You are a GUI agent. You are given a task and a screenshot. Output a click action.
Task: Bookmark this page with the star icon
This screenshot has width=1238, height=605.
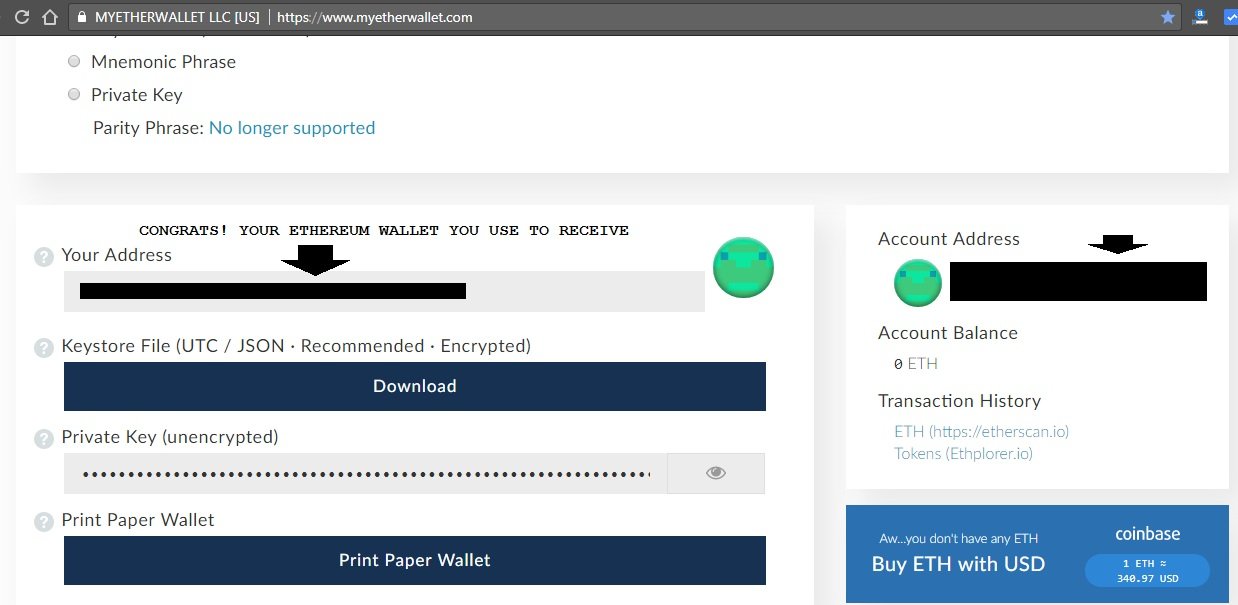1168,17
